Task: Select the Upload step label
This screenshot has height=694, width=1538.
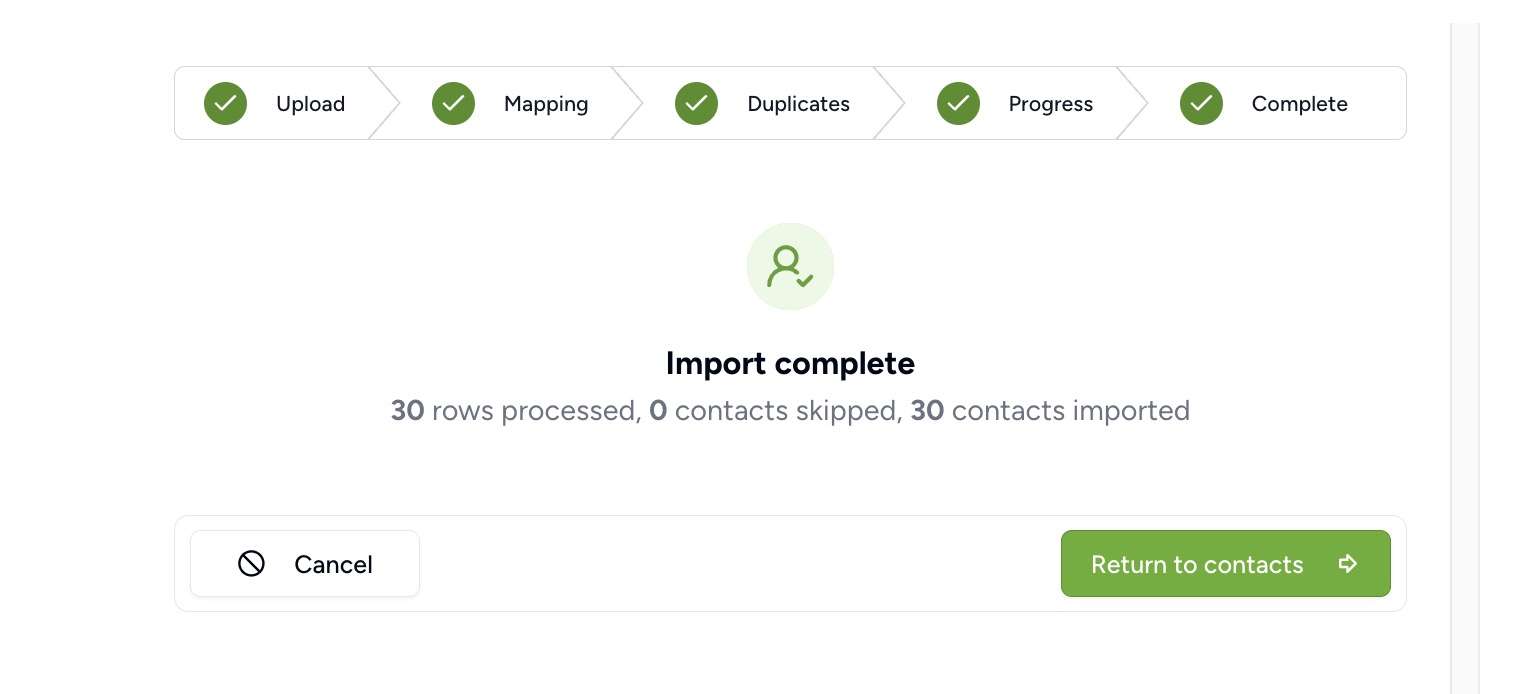Action: [310, 104]
